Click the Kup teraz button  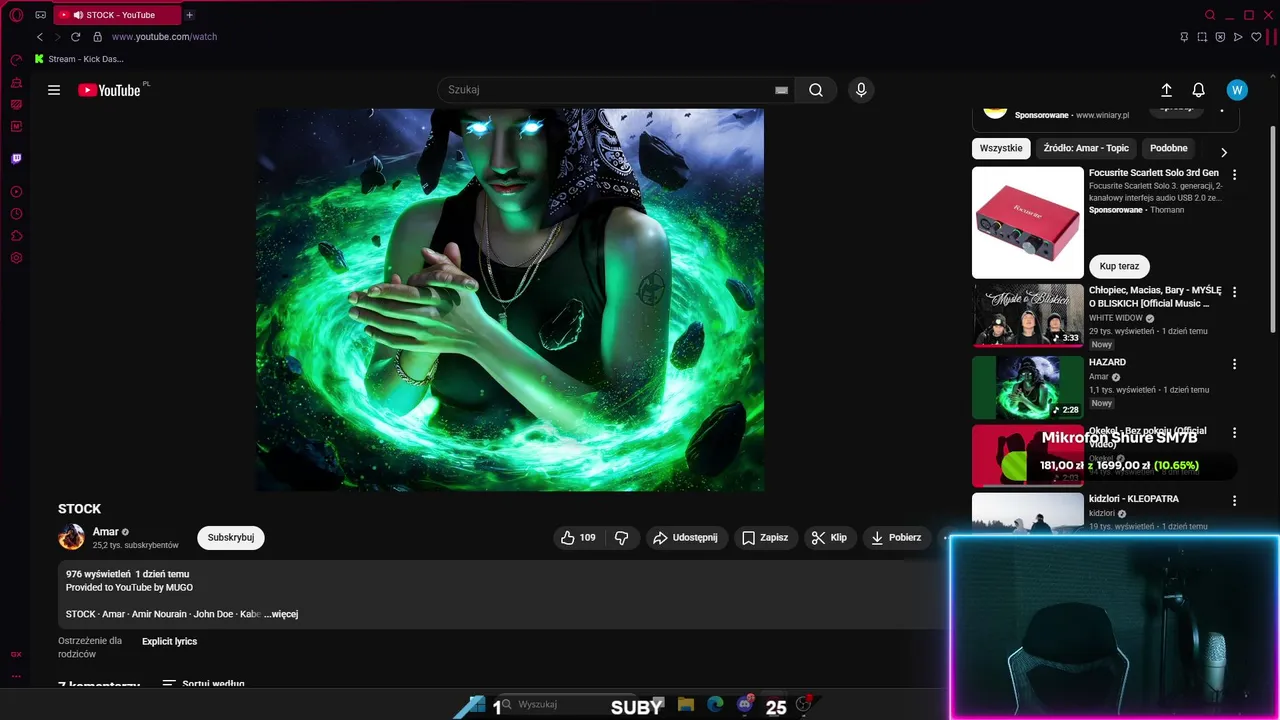(1119, 266)
